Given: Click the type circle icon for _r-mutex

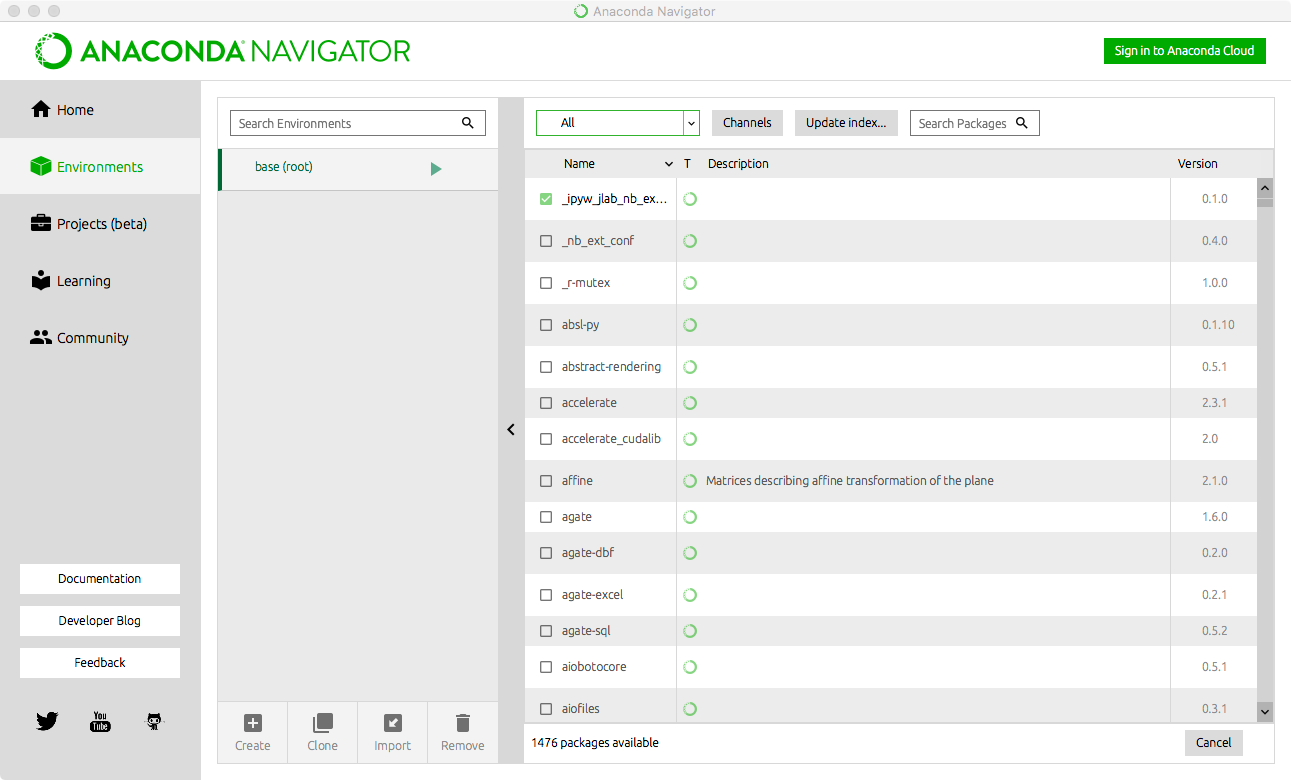Looking at the screenshot, I should [x=690, y=283].
